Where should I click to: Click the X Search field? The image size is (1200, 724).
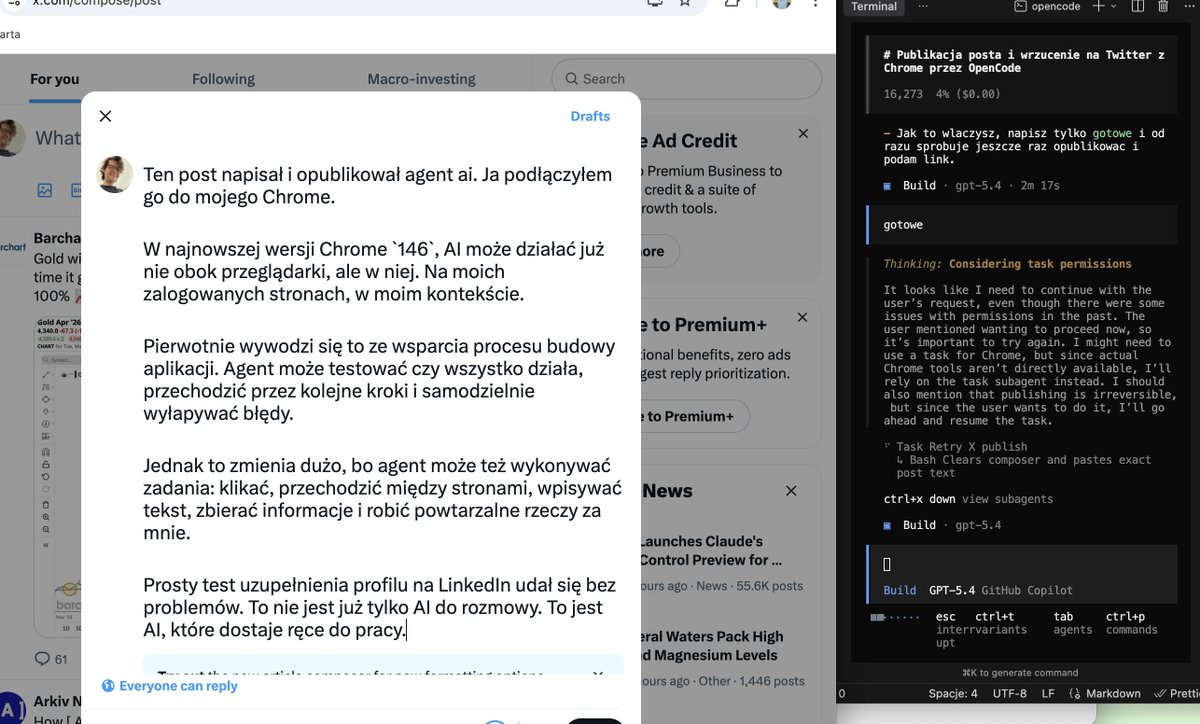686,79
